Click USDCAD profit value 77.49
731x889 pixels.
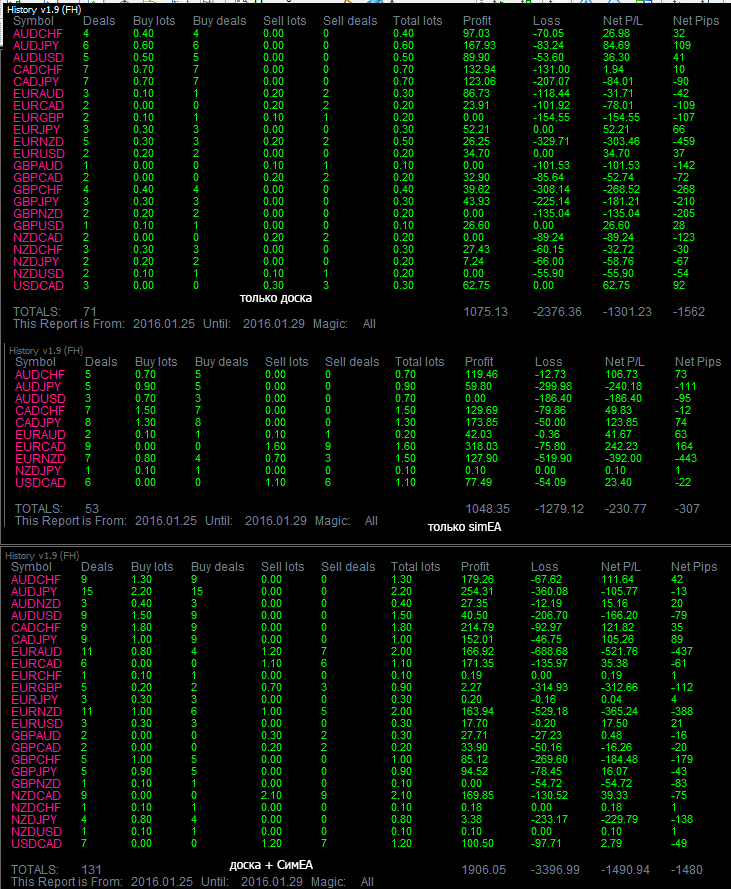479,482
